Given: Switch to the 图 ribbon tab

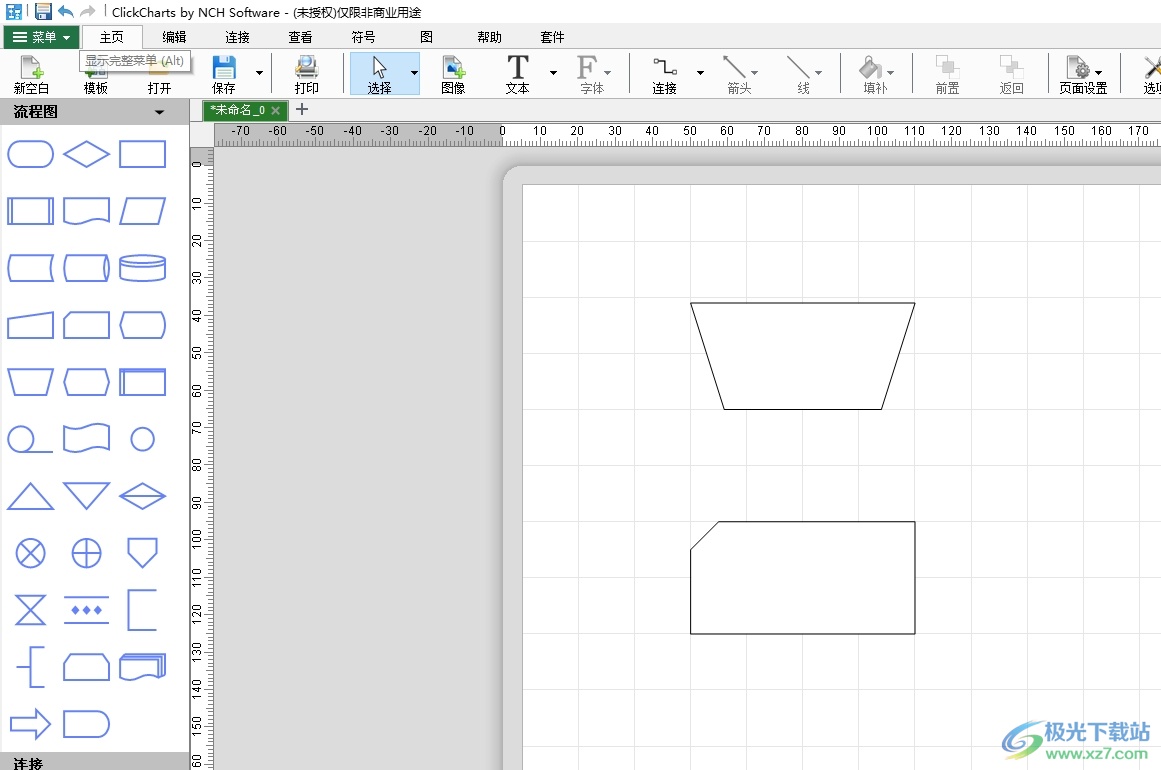Looking at the screenshot, I should [x=426, y=37].
